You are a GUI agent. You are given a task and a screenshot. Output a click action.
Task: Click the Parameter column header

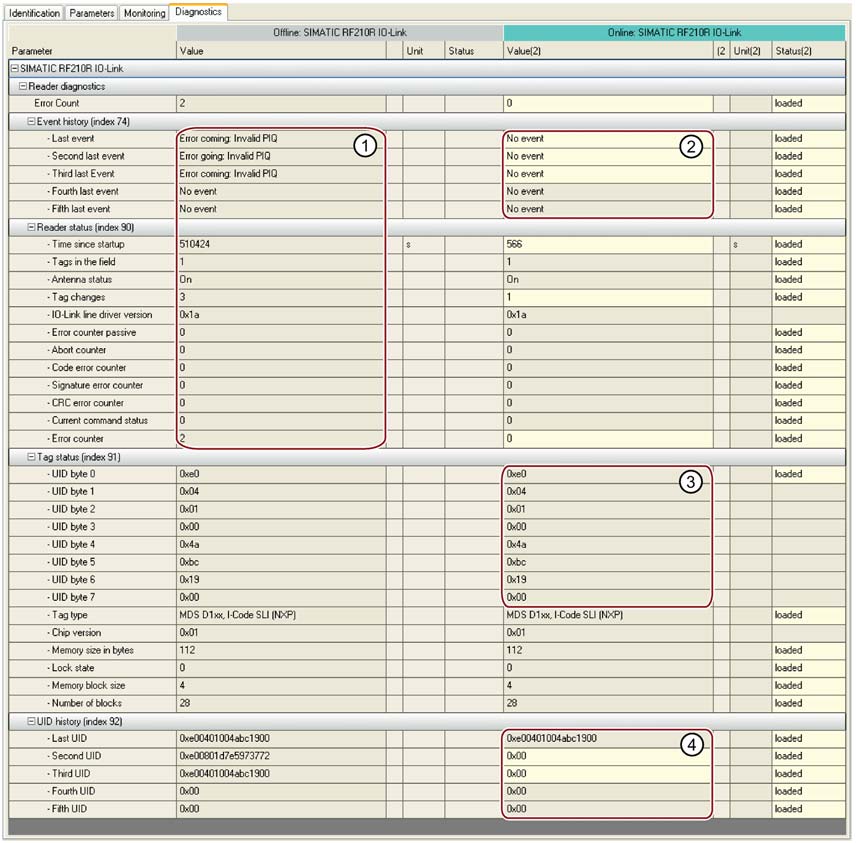pyautogui.click(x=92, y=51)
